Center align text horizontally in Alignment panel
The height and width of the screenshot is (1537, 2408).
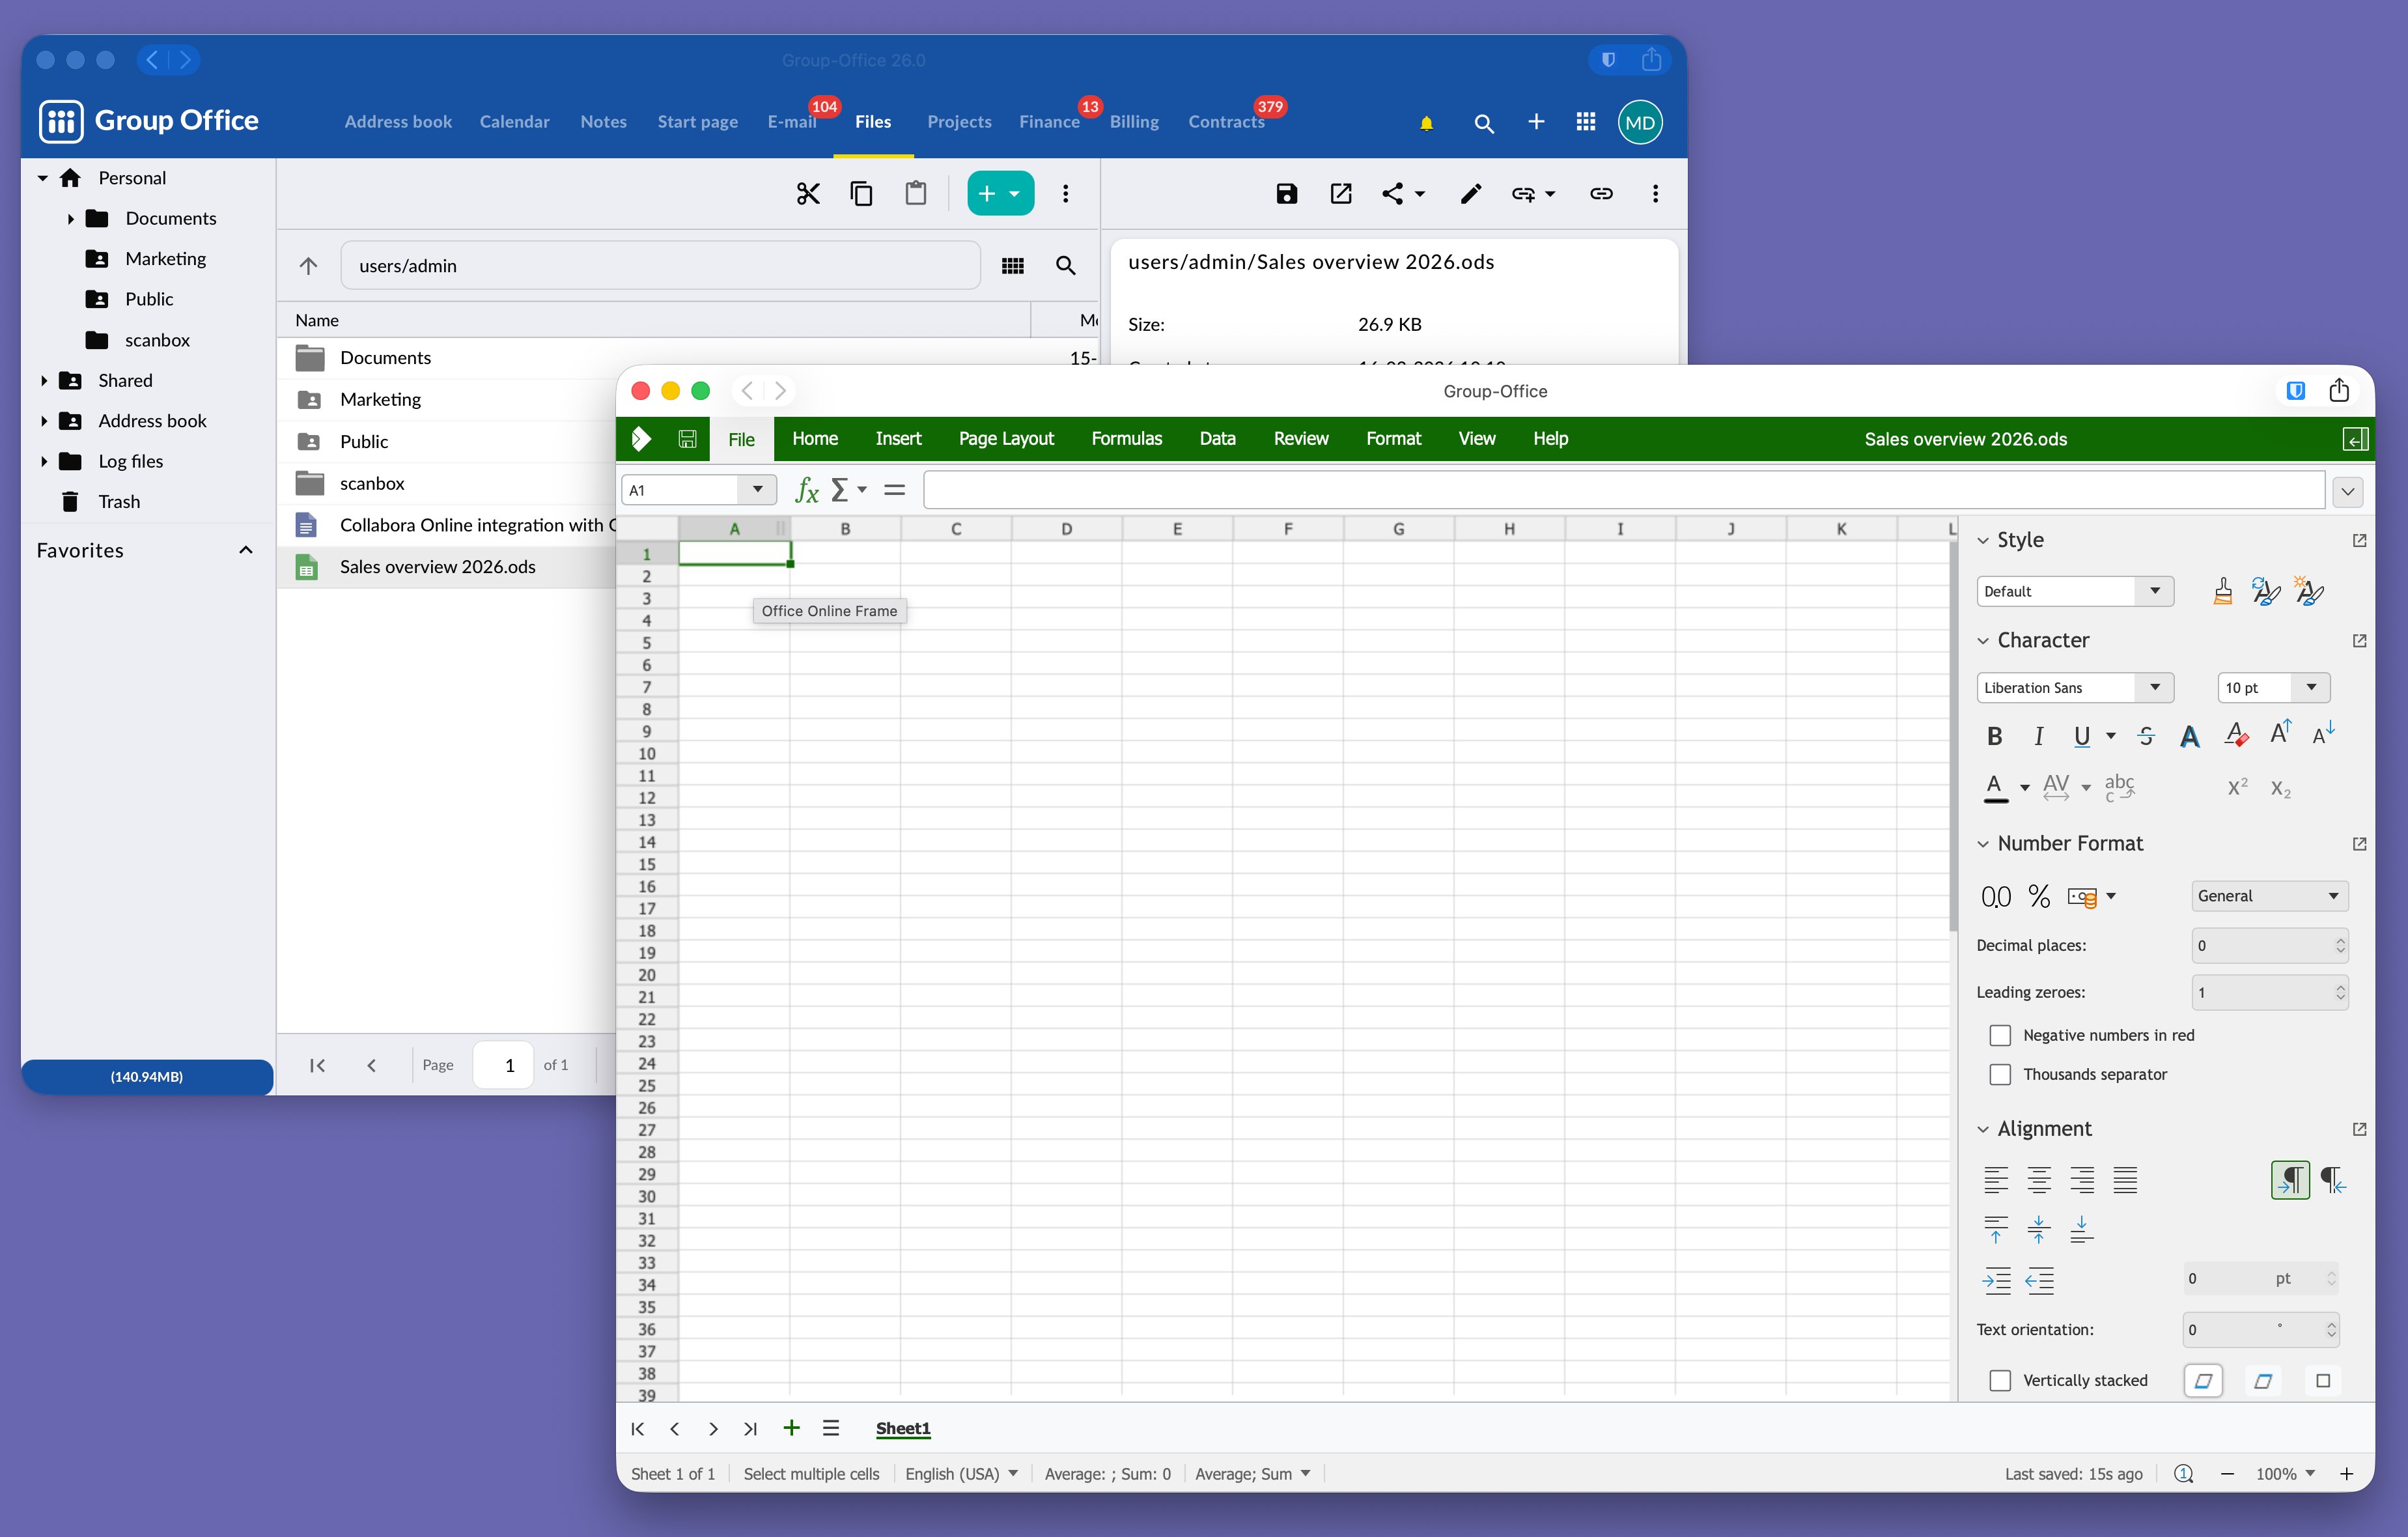click(x=2038, y=1180)
